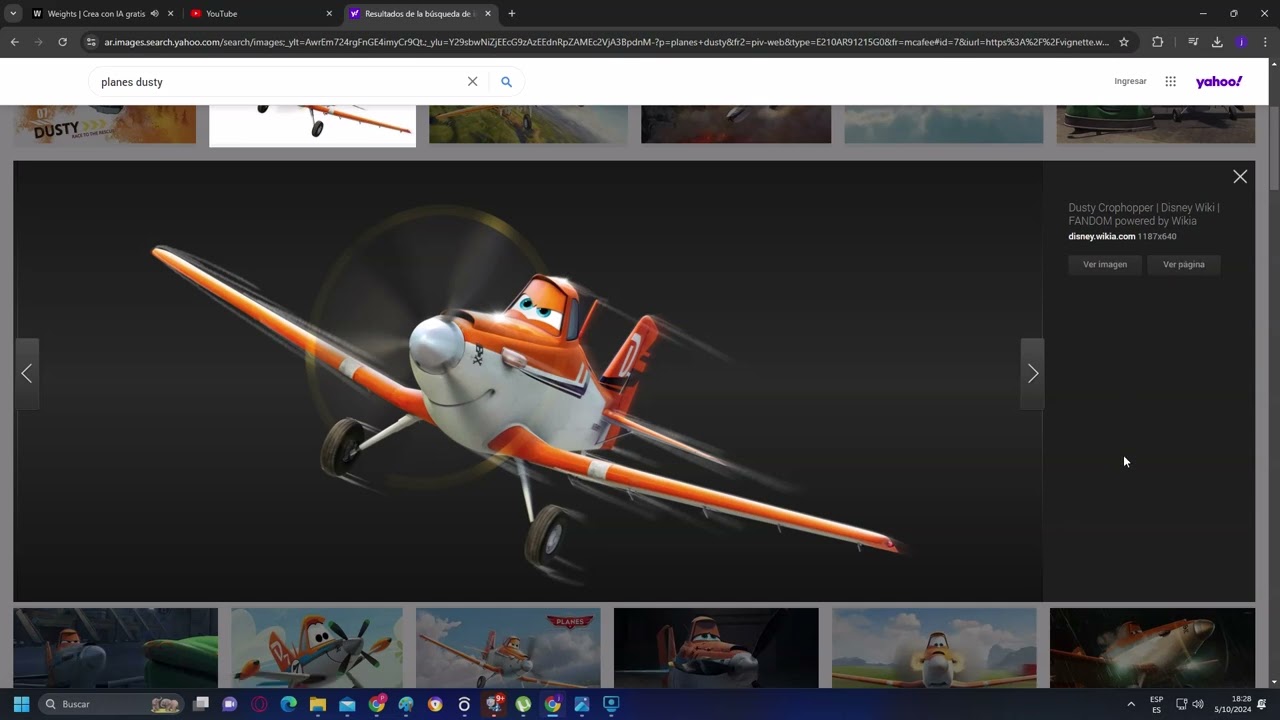Open the Dusty Crophopper Disney Wiki title link
This screenshot has width=1280, height=720.
(x=1144, y=214)
